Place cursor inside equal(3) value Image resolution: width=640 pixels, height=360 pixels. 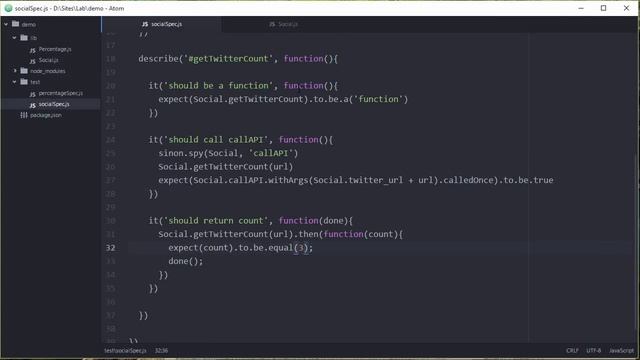pyautogui.click(x=301, y=248)
